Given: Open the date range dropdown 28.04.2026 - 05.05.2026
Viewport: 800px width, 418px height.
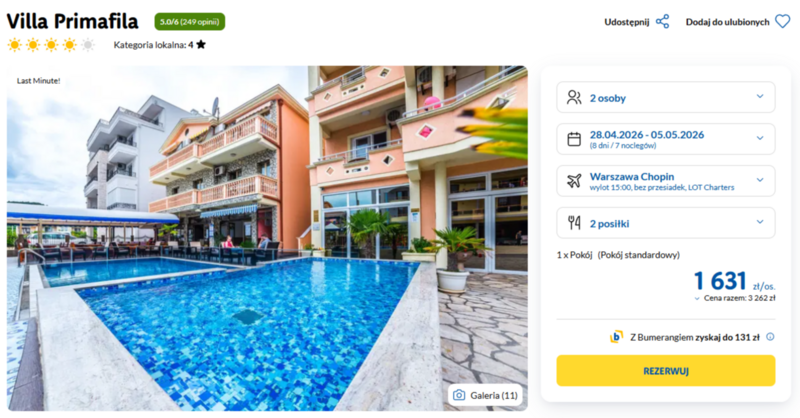Looking at the screenshot, I should [666, 139].
